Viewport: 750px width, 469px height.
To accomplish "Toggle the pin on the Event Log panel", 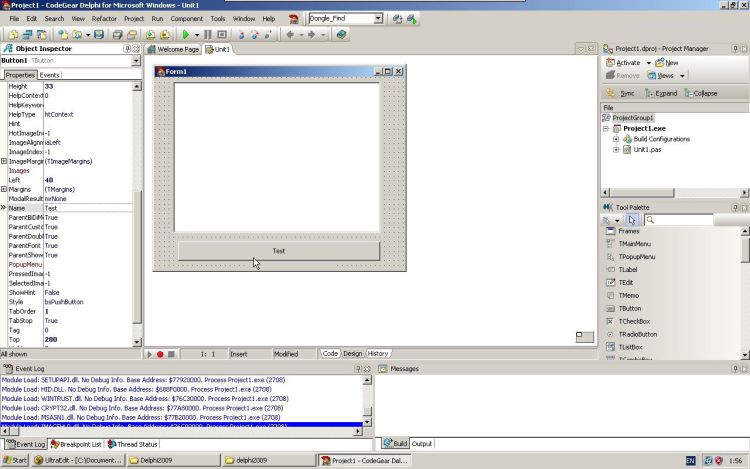I will pyautogui.click(x=358, y=369).
